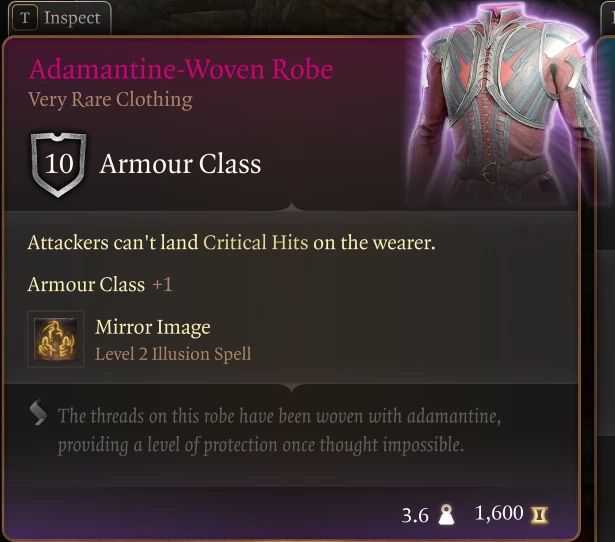This screenshot has width=615, height=542.
Task: Click the 1,600 gold value
Action: (499, 513)
